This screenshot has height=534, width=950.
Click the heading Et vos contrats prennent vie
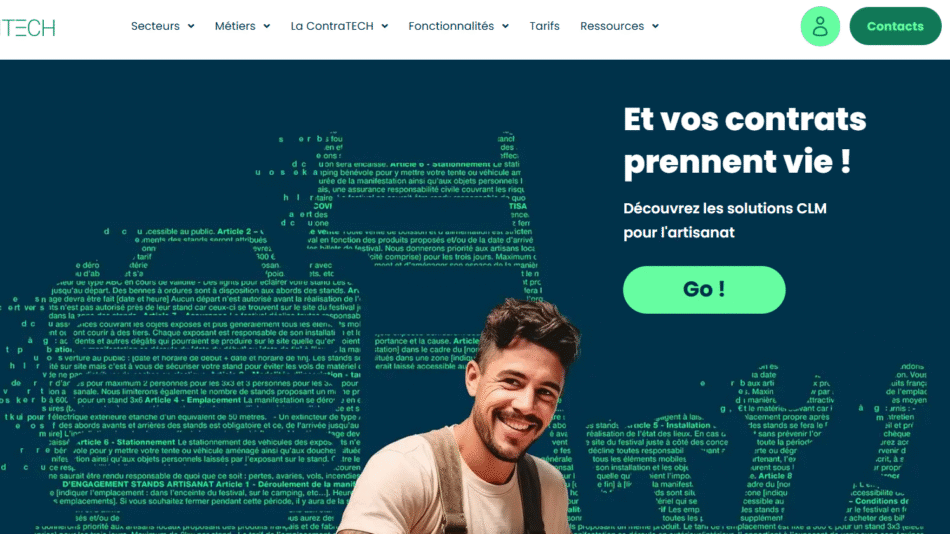(x=745, y=141)
